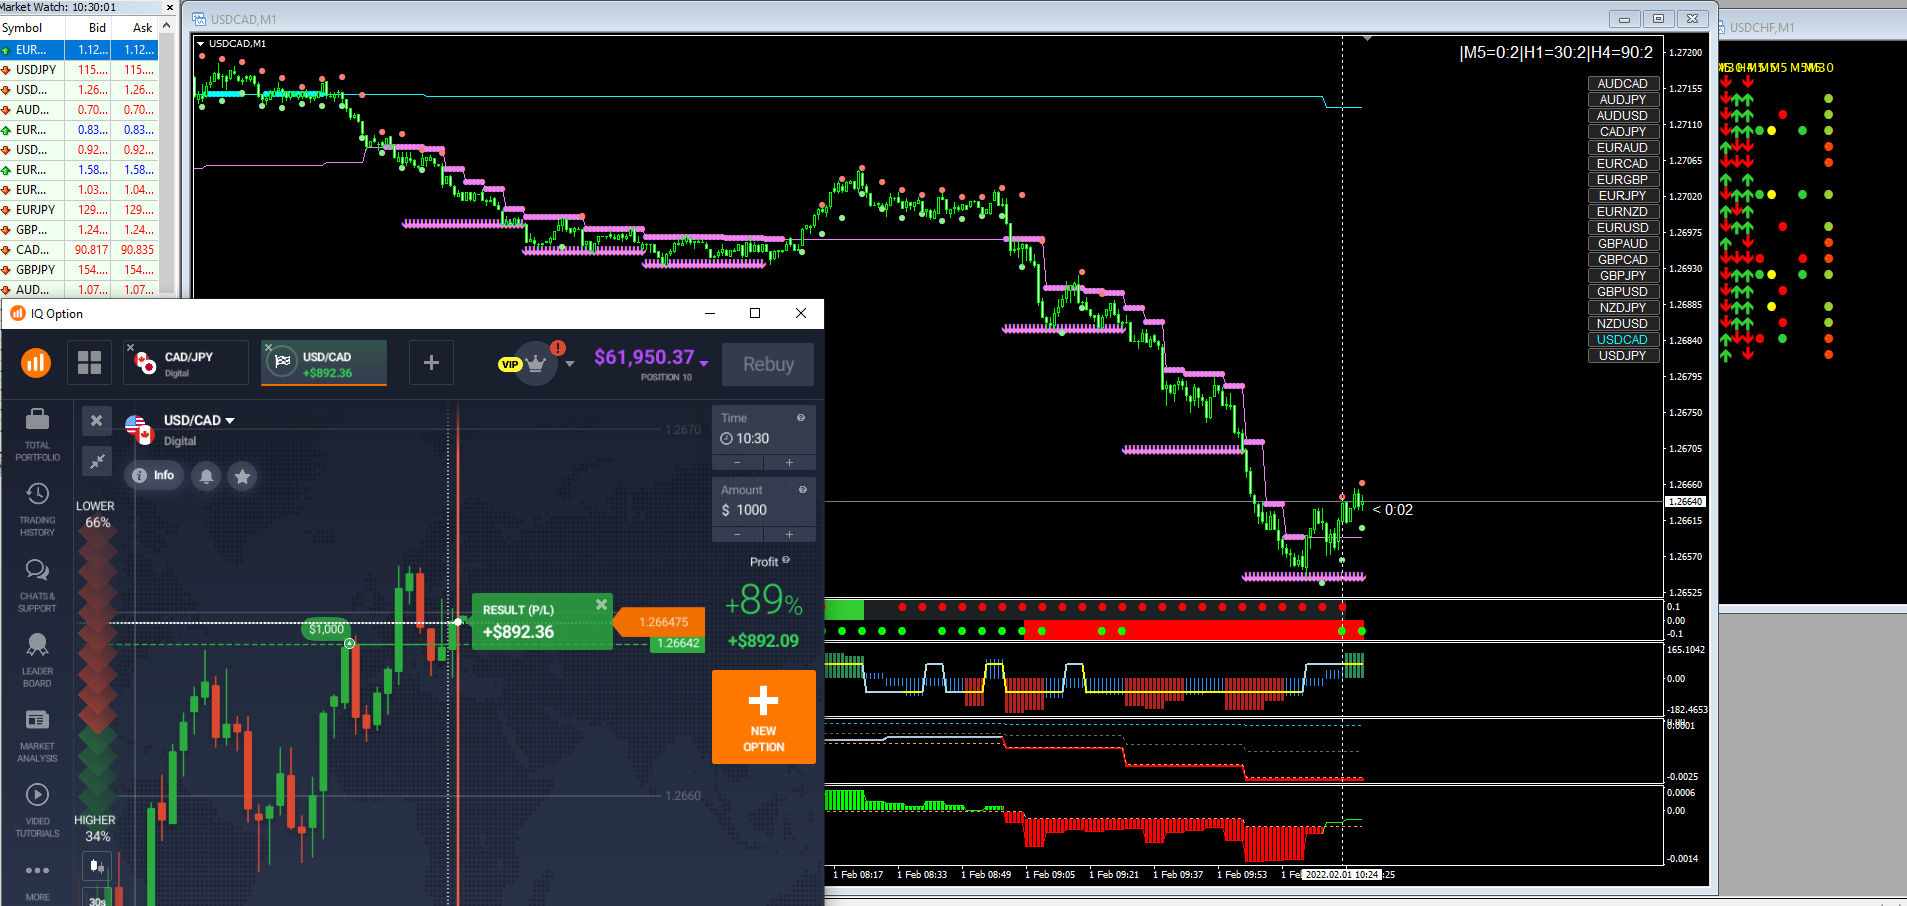Select EURJPY row in Market Watch

(x=79, y=210)
